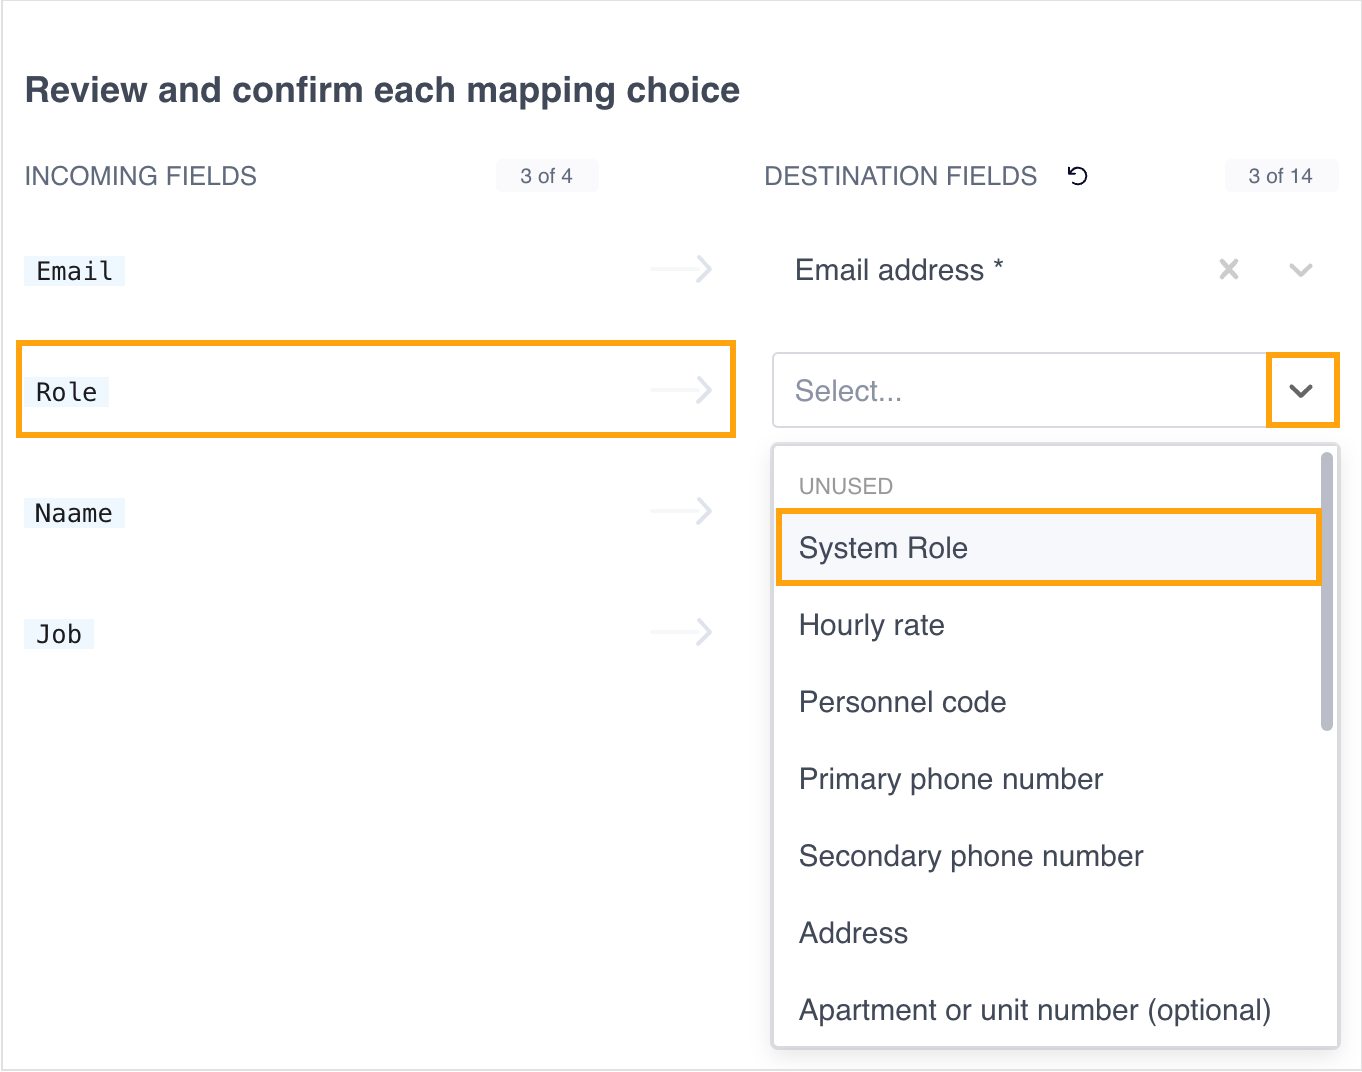Screen dimensions: 1362x1072
Task: Collapse the Role destination dropdown chevron
Action: click(x=1301, y=390)
